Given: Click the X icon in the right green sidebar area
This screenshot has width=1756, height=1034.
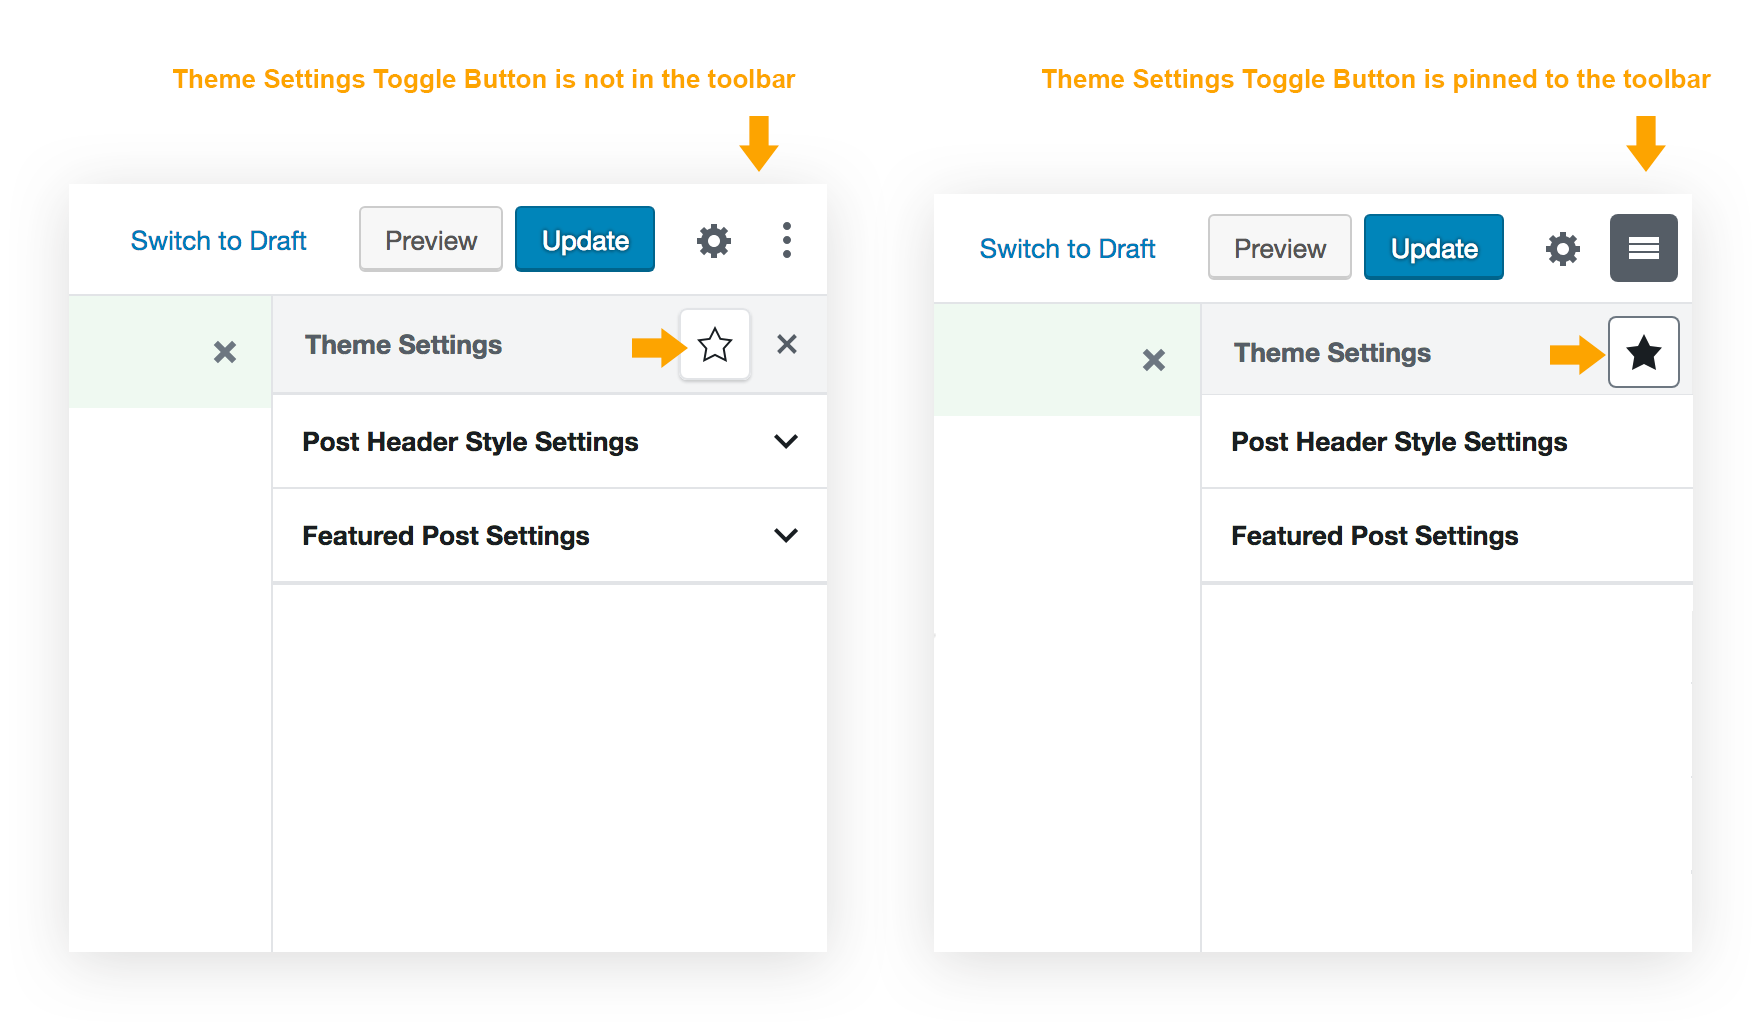Looking at the screenshot, I should tap(1154, 360).
